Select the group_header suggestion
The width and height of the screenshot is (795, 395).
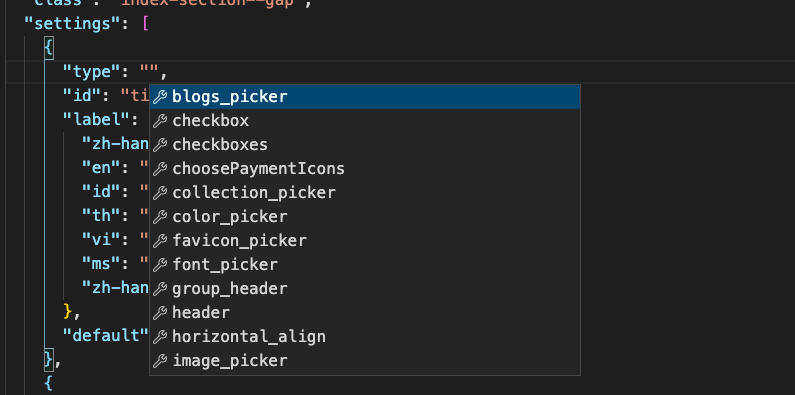365,289
